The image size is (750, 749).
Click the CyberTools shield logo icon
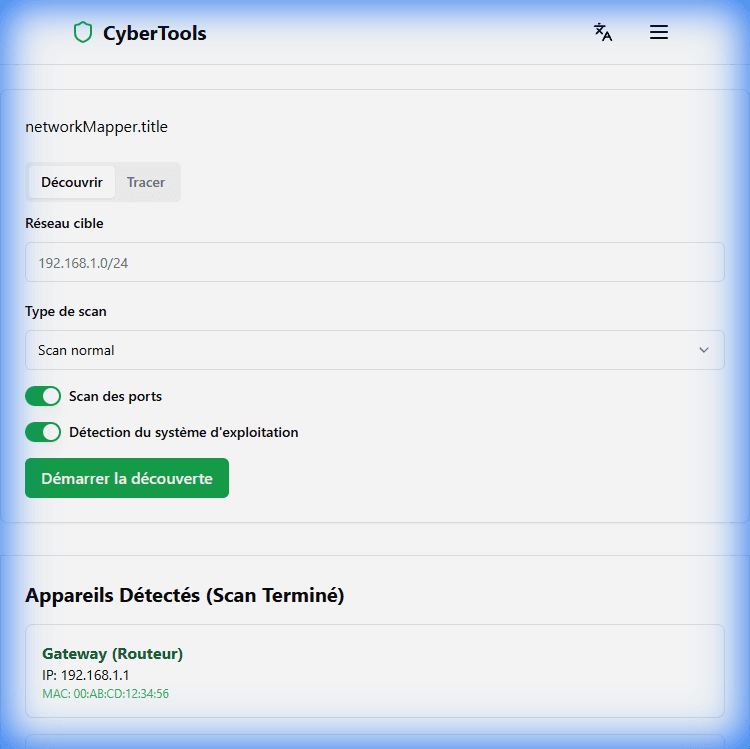pos(83,33)
